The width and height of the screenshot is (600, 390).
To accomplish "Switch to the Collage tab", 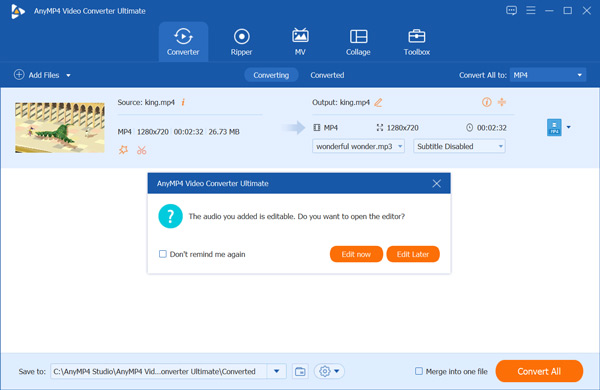I will (x=358, y=42).
